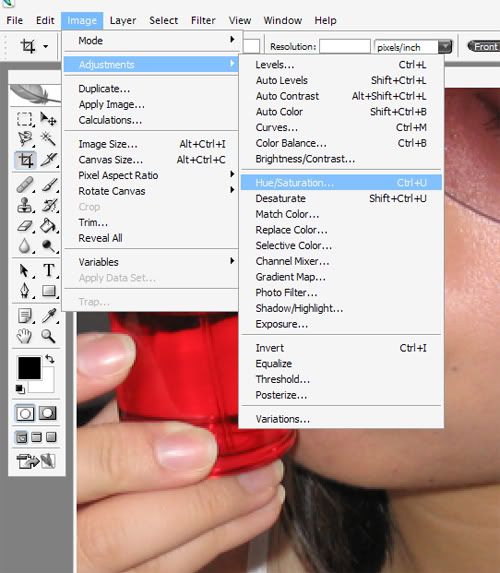Screen dimensions: 500x573
Task: Select the Rectangular Marquee tool
Action: click(24, 119)
